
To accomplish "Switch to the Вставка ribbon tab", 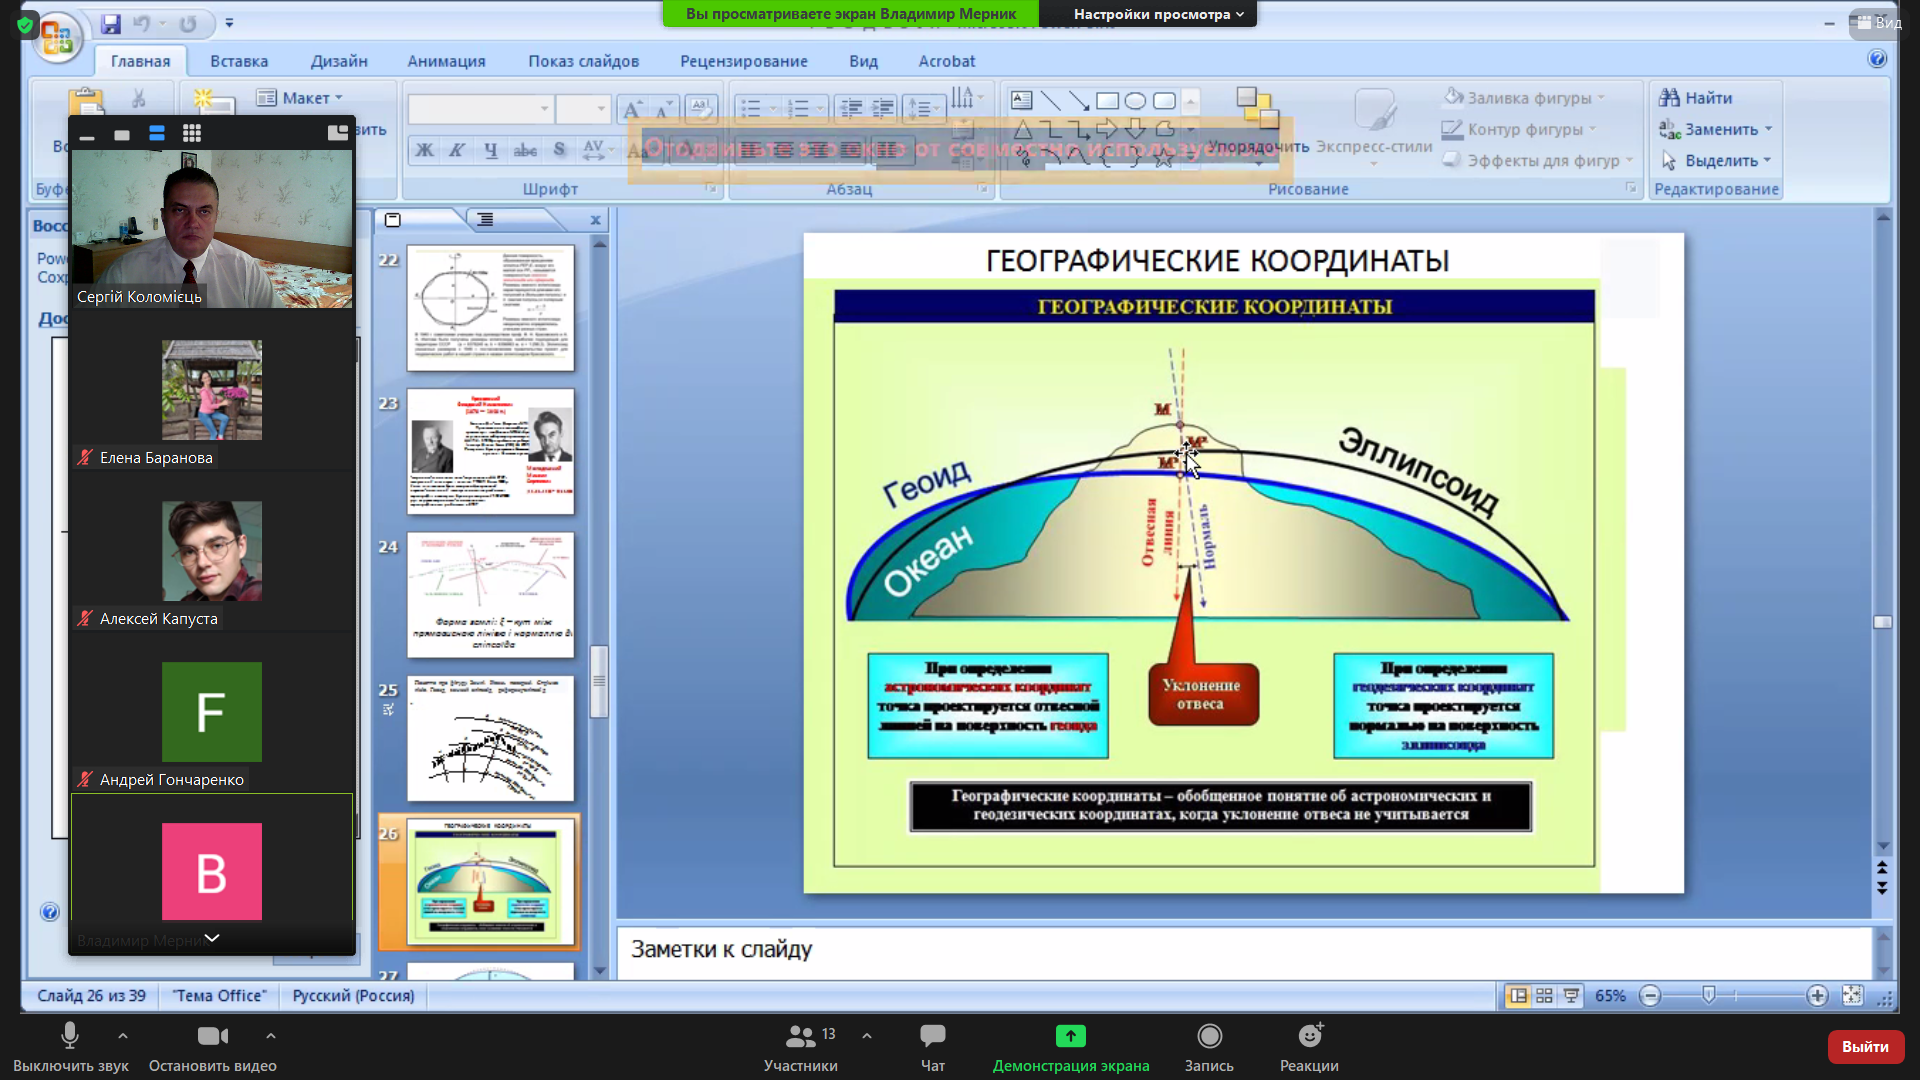I will point(239,61).
